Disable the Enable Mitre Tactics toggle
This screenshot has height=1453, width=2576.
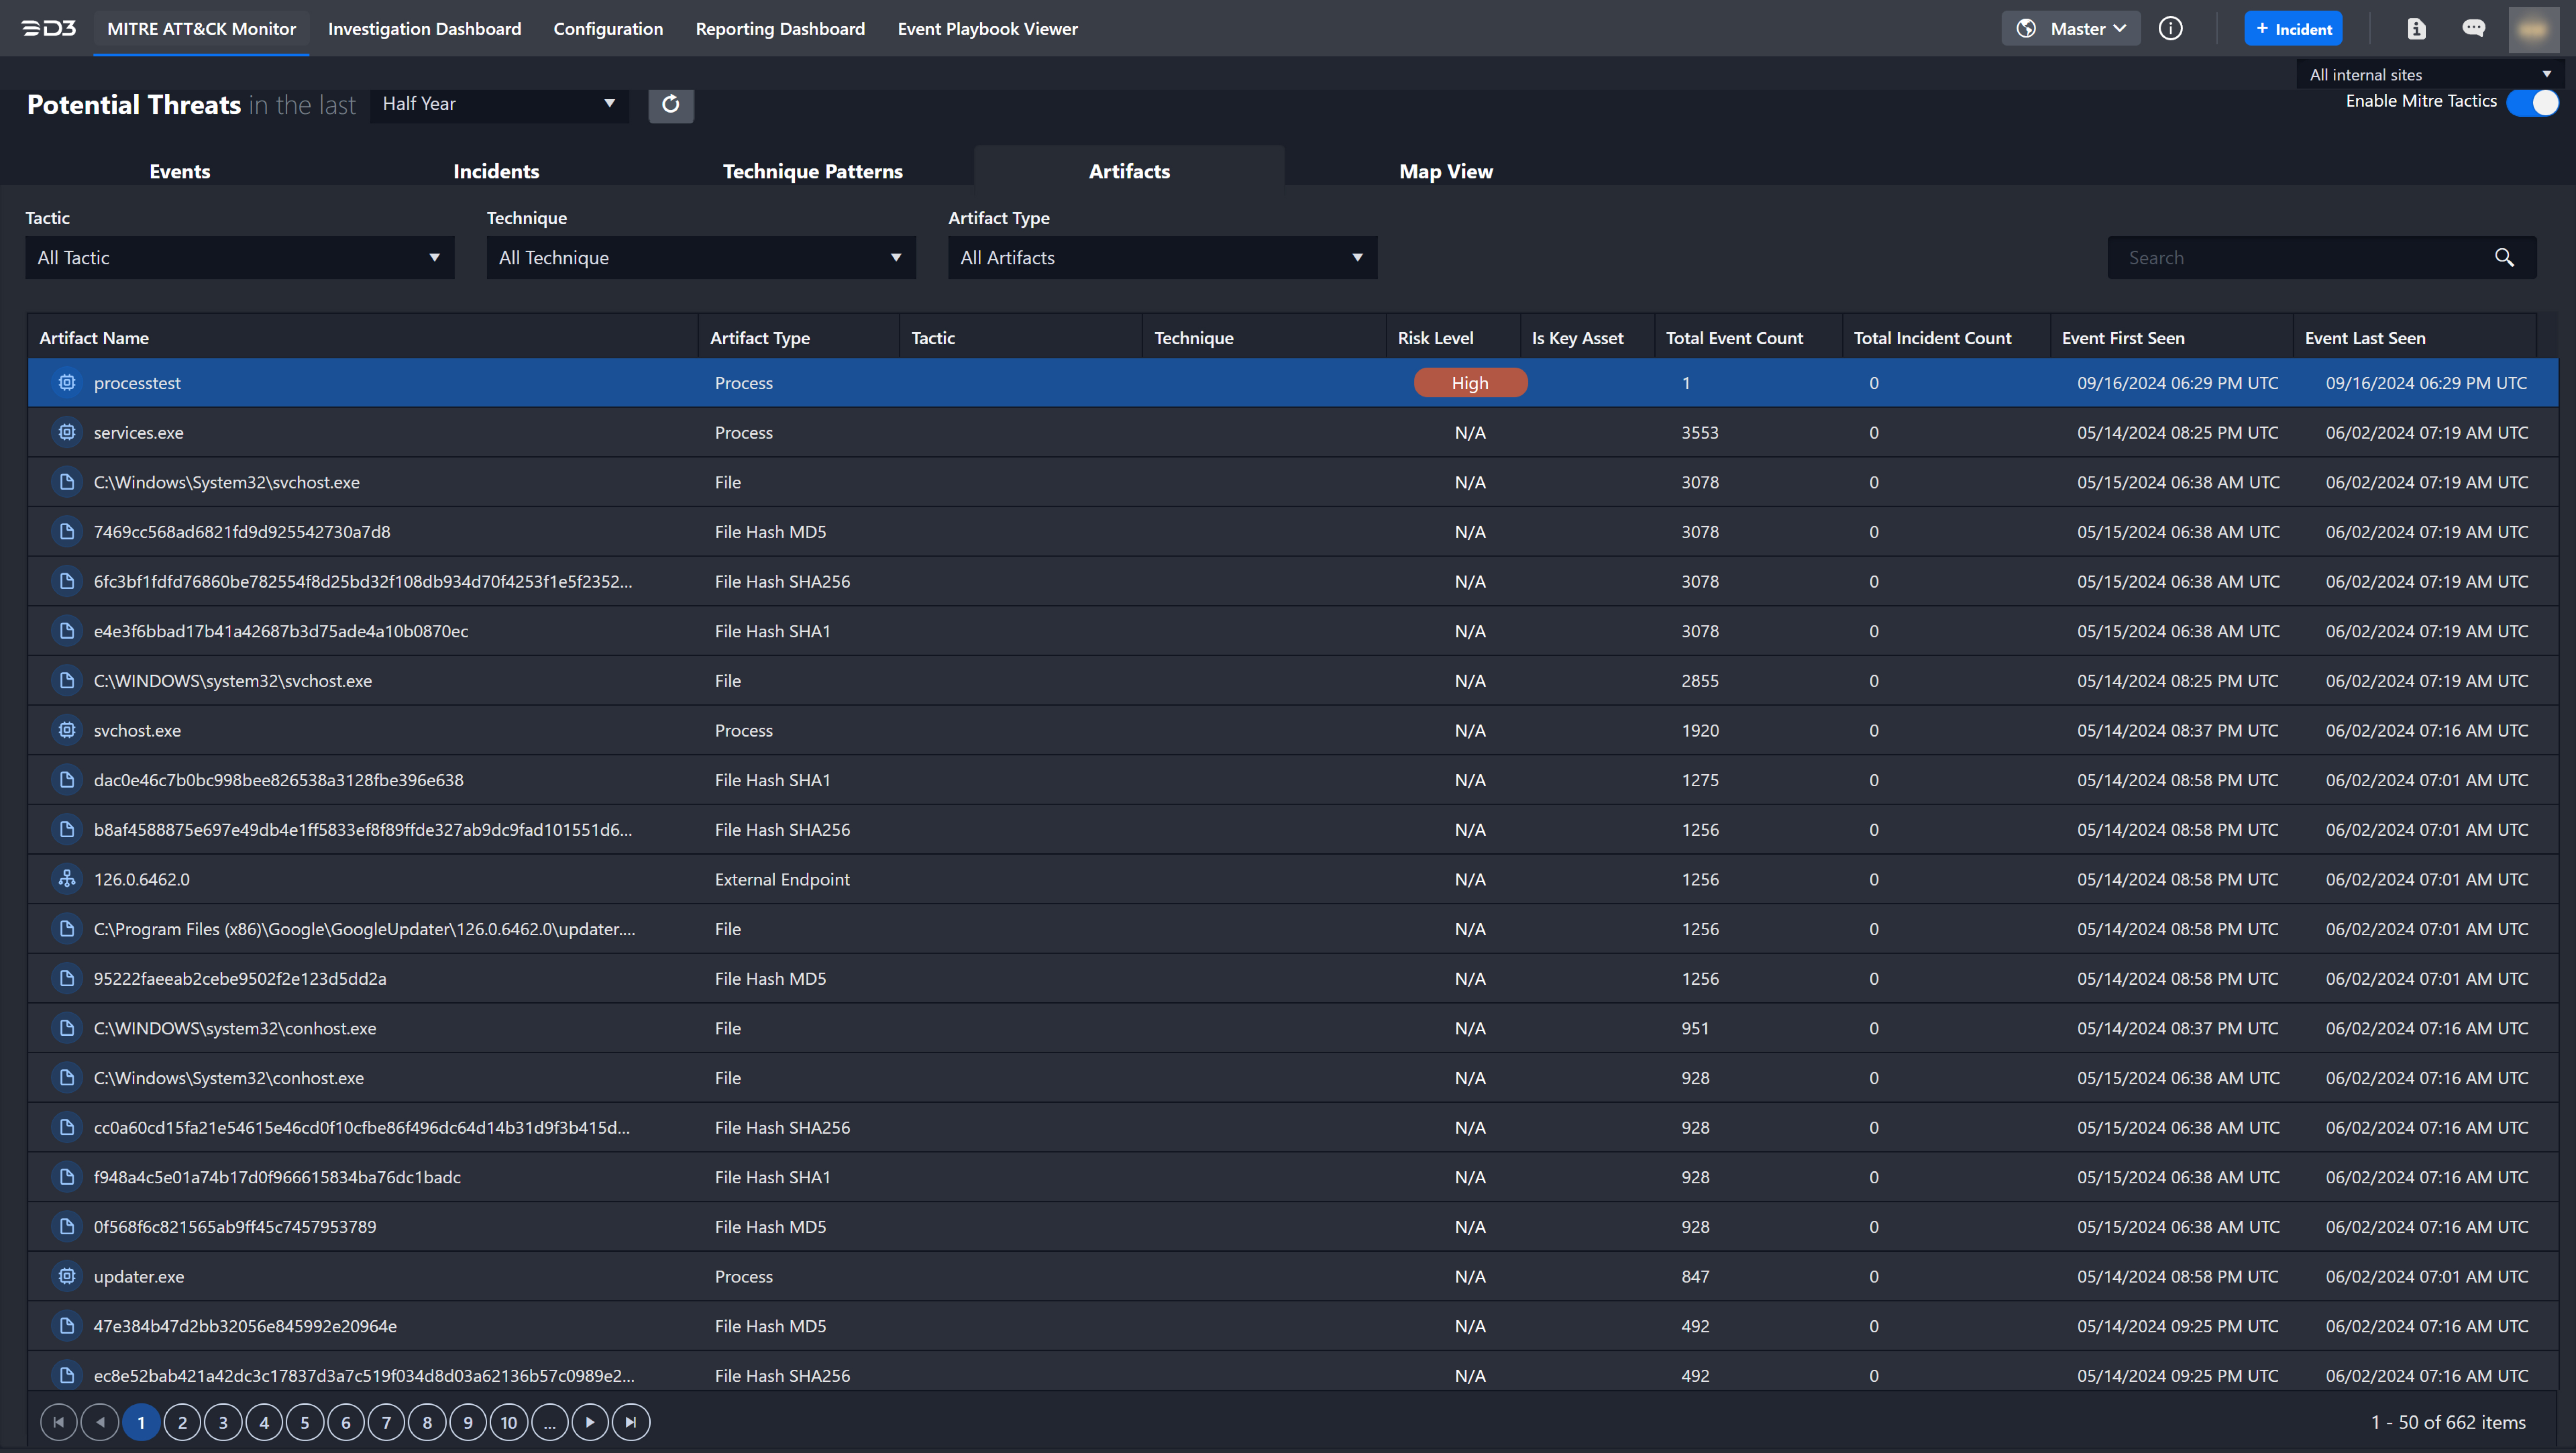point(2532,102)
